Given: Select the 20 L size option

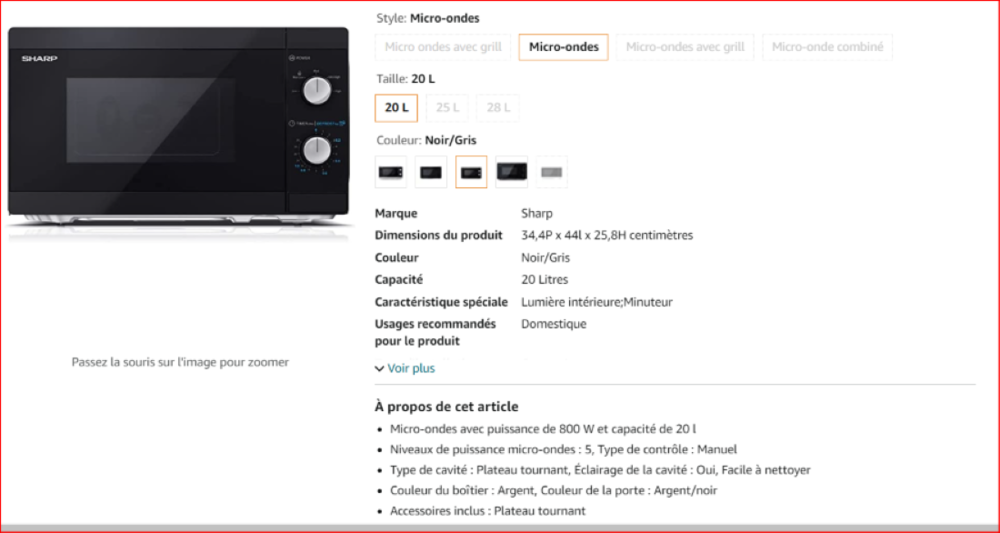Looking at the screenshot, I should 396,108.
